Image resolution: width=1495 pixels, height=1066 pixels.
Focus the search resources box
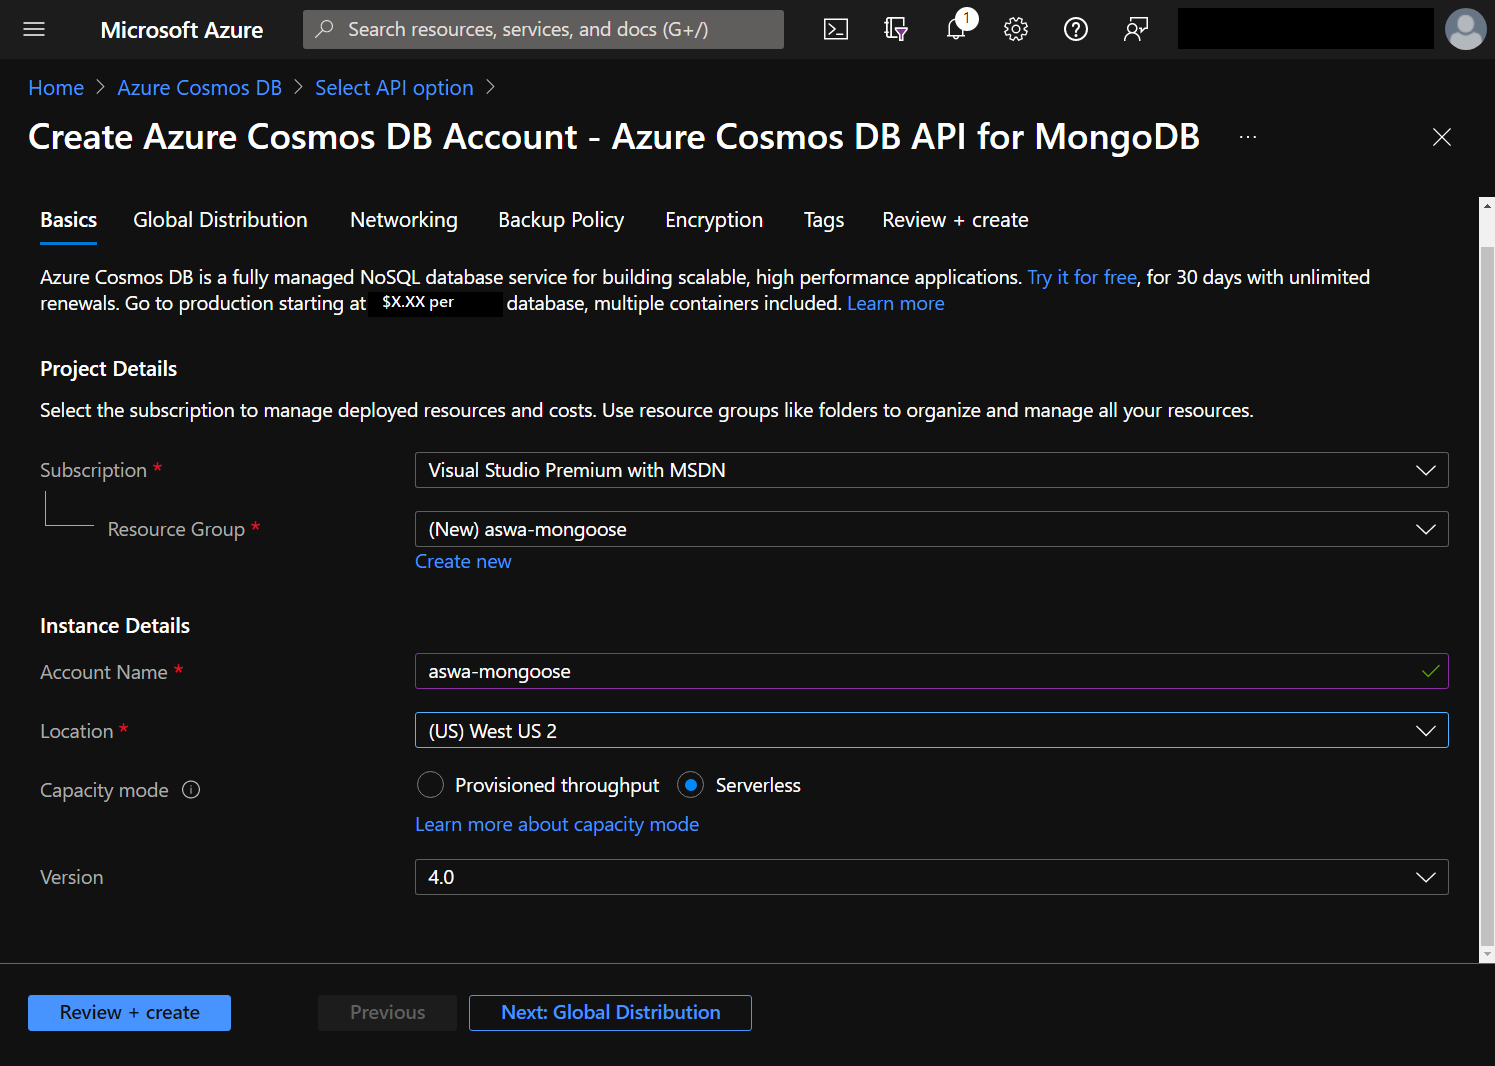click(543, 29)
